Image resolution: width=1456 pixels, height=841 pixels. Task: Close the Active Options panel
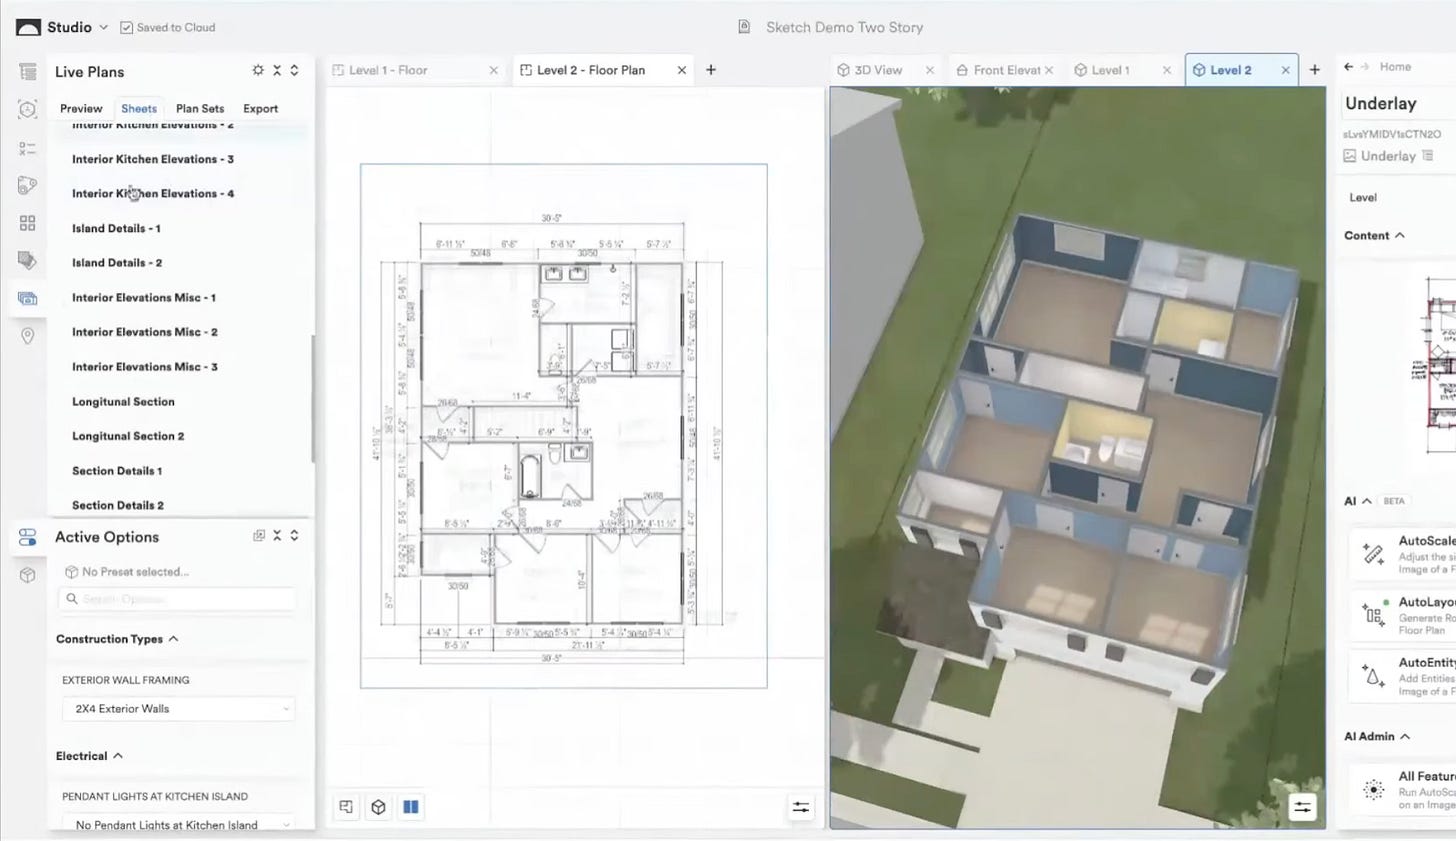click(x=277, y=536)
